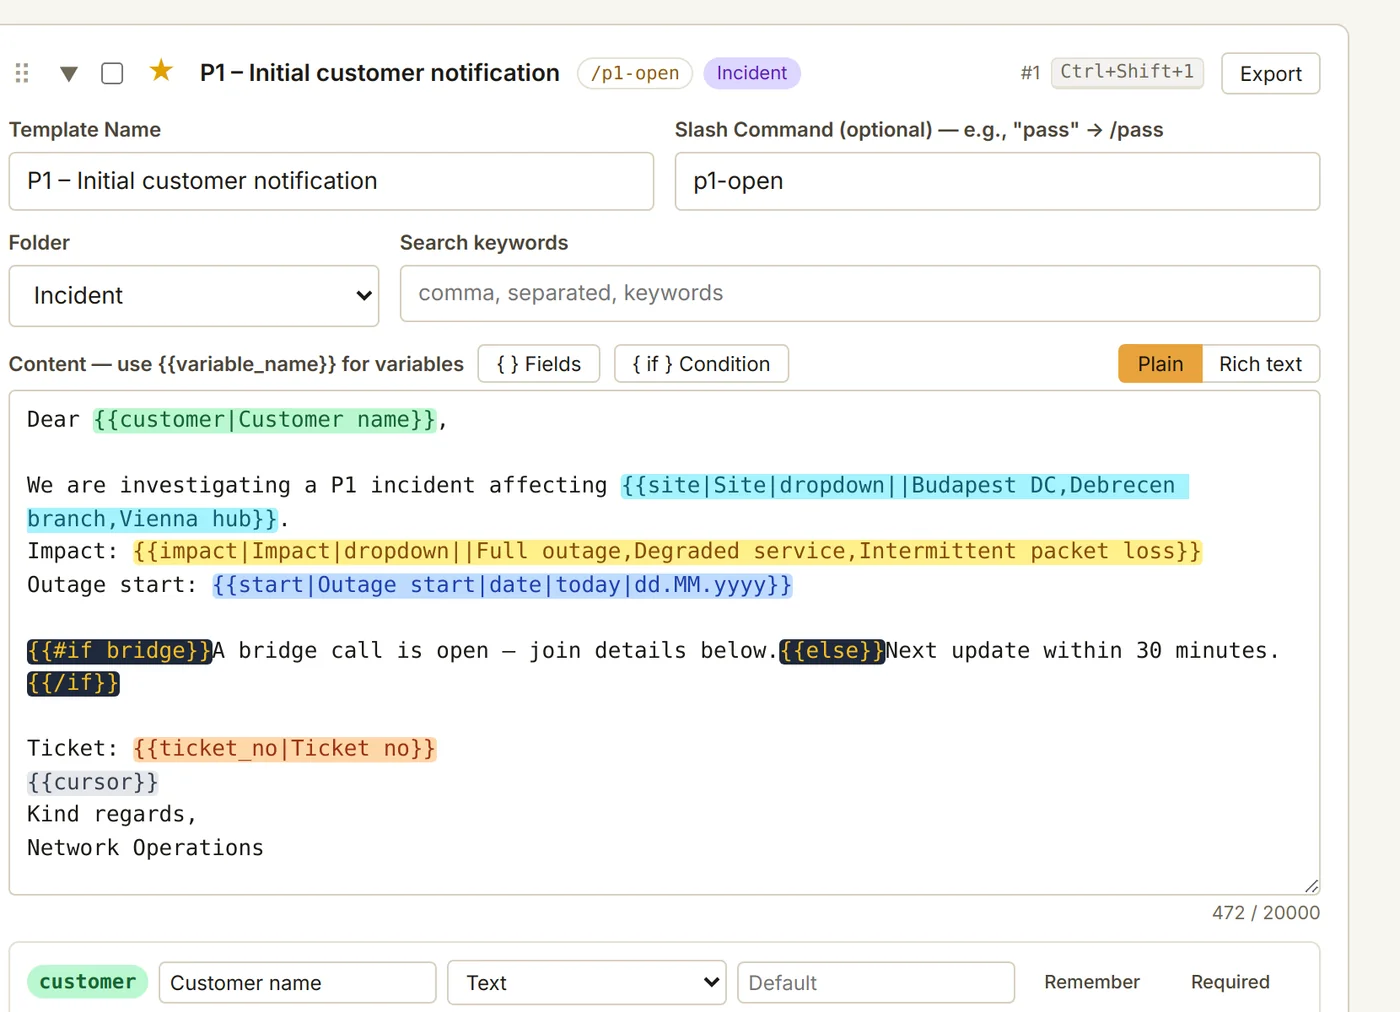Click the 472 / 20000 character counter
Screen dimensions: 1400x1012
coord(1265,913)
